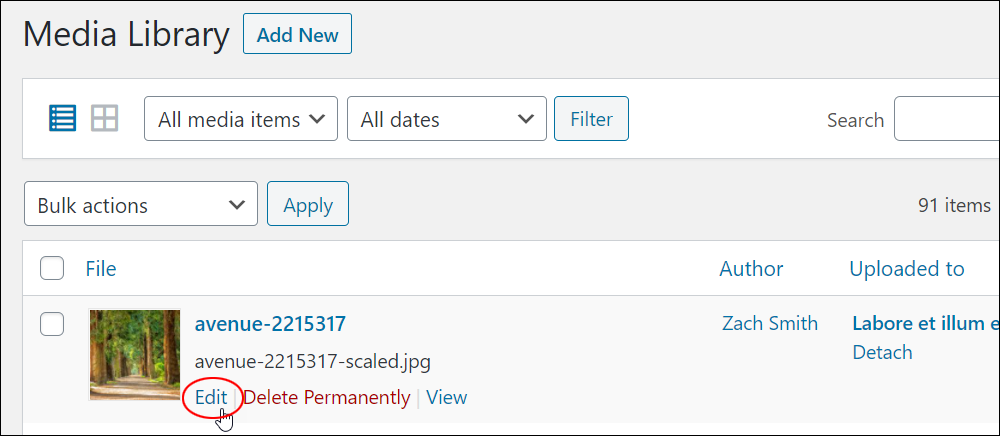Click the Delete Permanently link
Screen dimensions: 1000x436
[327, 397]
